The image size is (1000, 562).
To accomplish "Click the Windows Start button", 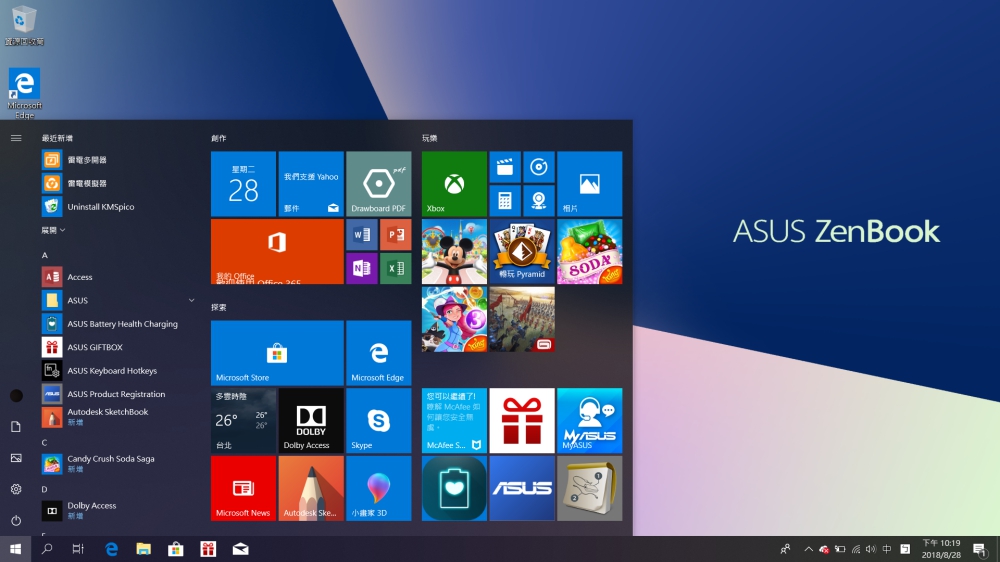I will (x=15, y=549).
